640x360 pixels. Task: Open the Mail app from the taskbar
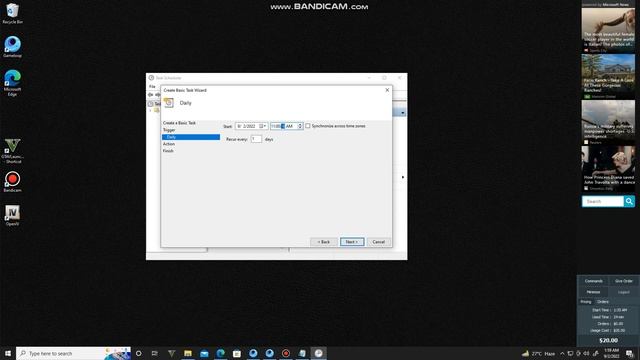coord(204,353)
